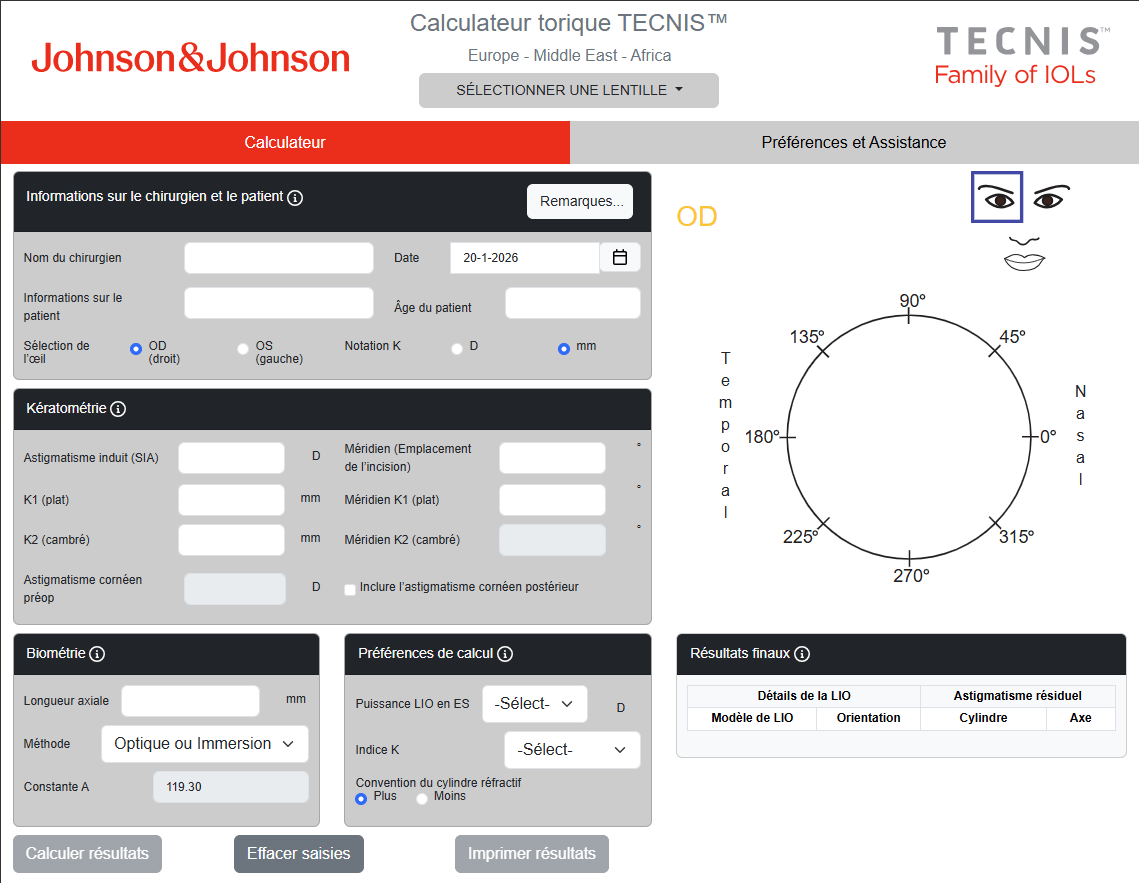
Task: Click the Kératométrie info icon
Action: click(118, 409)
